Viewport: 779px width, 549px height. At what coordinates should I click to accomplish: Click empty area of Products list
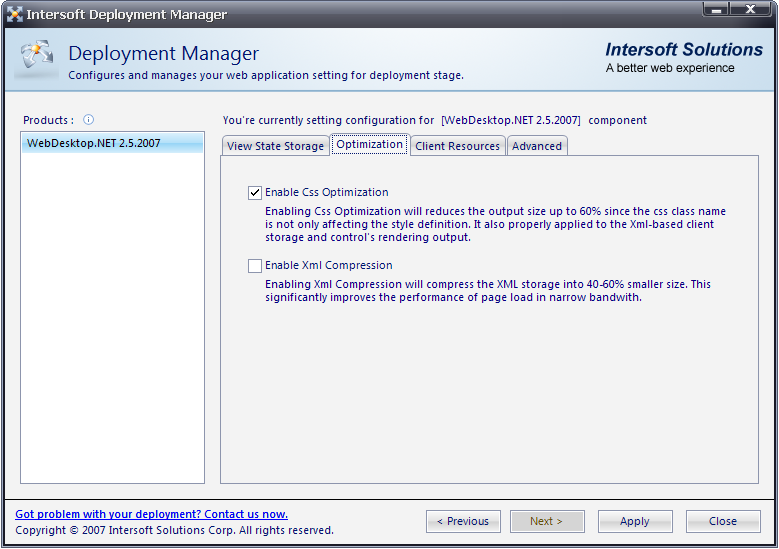[x=112, y=320]
